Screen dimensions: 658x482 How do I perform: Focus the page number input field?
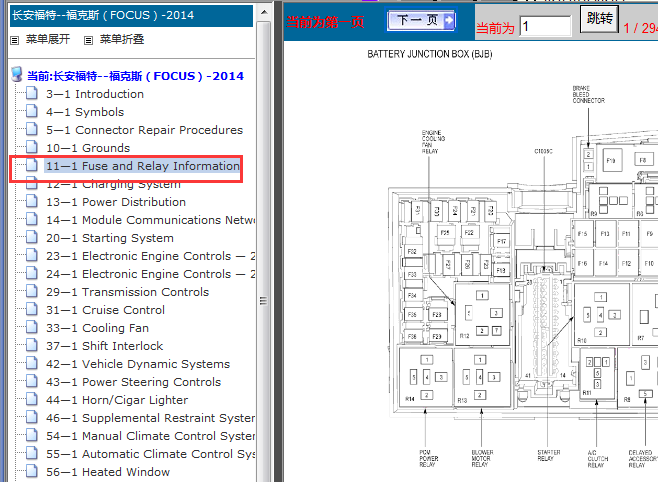pos(545,26)
